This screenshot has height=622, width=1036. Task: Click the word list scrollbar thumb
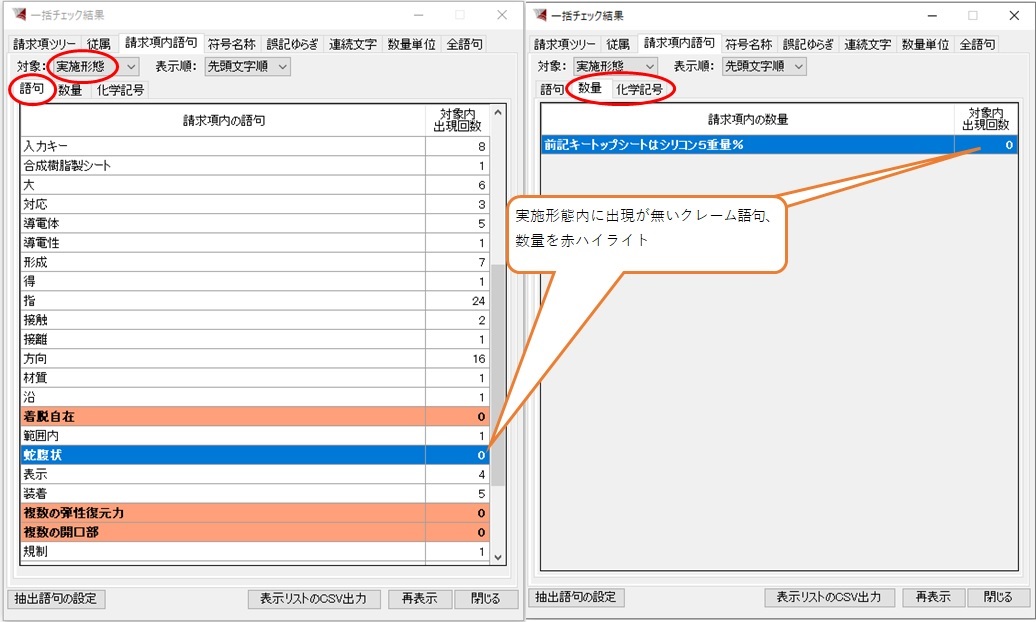click(x=498, y=375)
